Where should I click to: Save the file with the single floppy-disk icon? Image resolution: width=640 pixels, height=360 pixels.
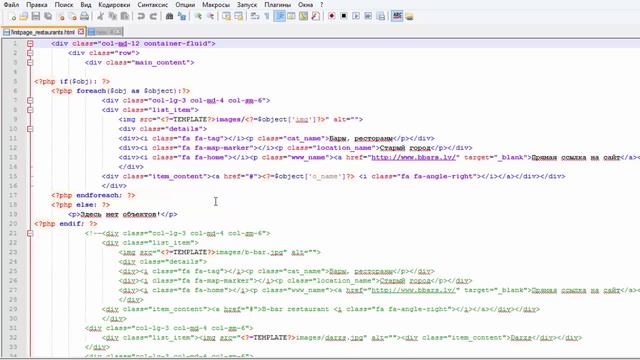[36, 16]
